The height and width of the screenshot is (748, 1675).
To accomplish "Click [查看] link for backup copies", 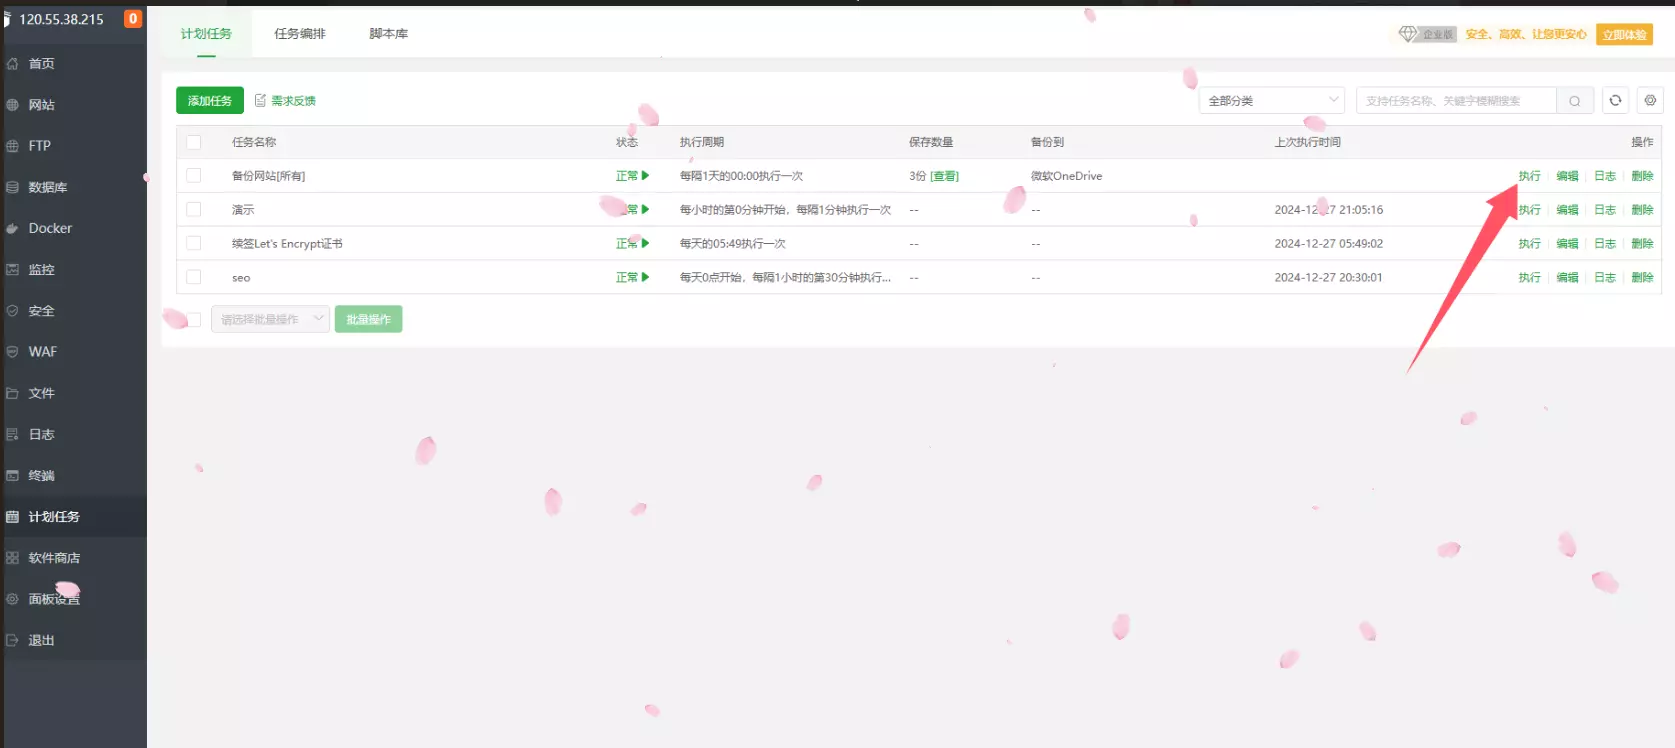I will point(944,176).
